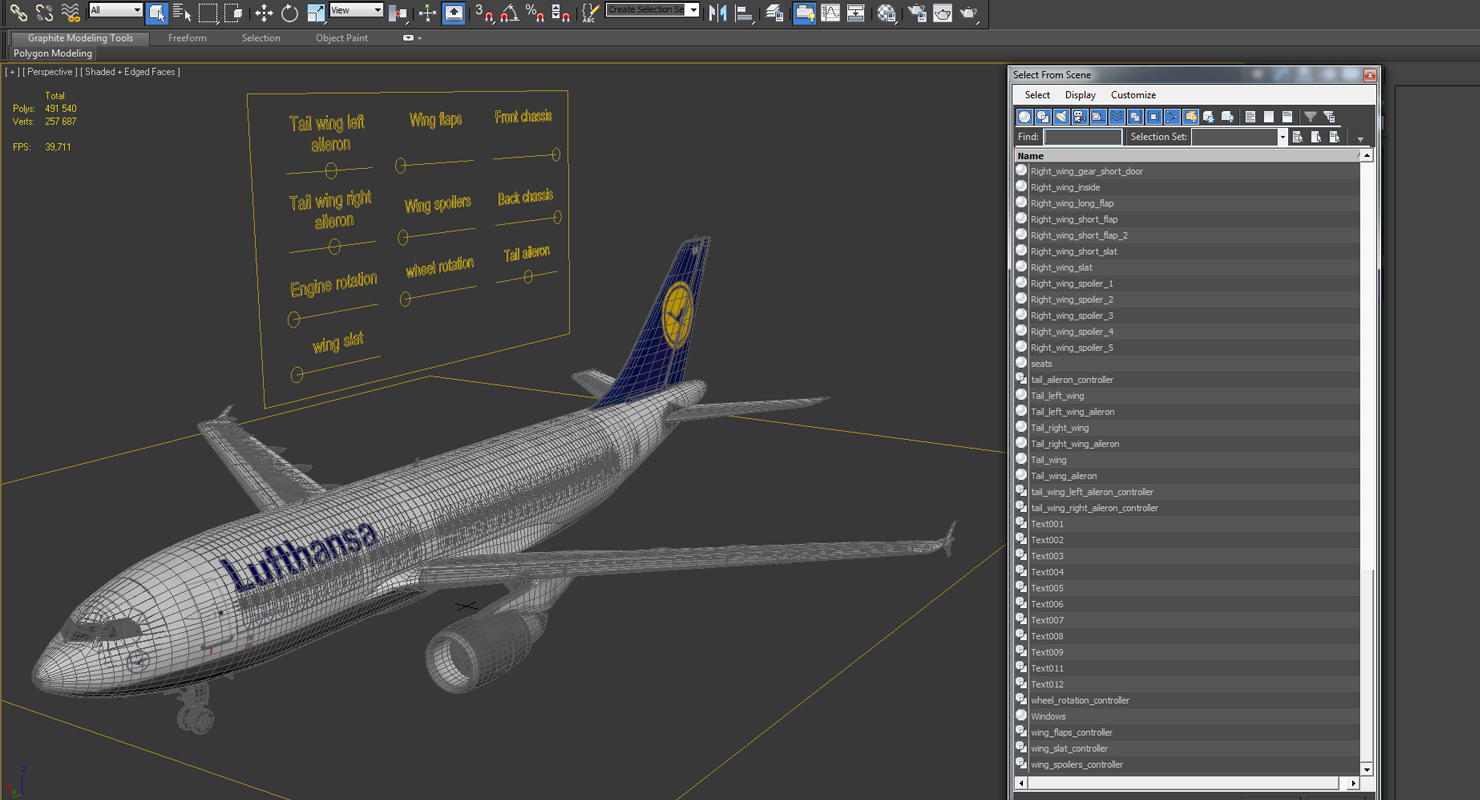Open the viewport [+] general menu

pos(12,72)
